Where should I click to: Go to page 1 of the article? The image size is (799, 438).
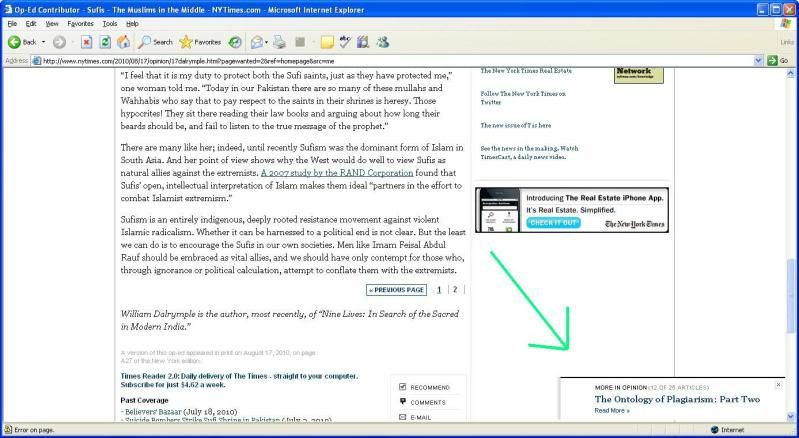click(x=439, y=289)
